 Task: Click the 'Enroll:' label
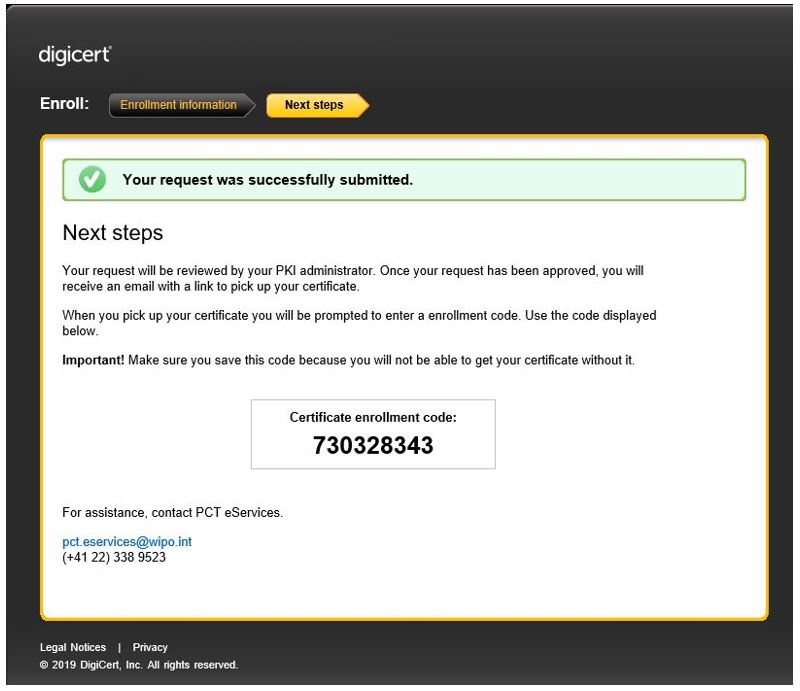65,104
